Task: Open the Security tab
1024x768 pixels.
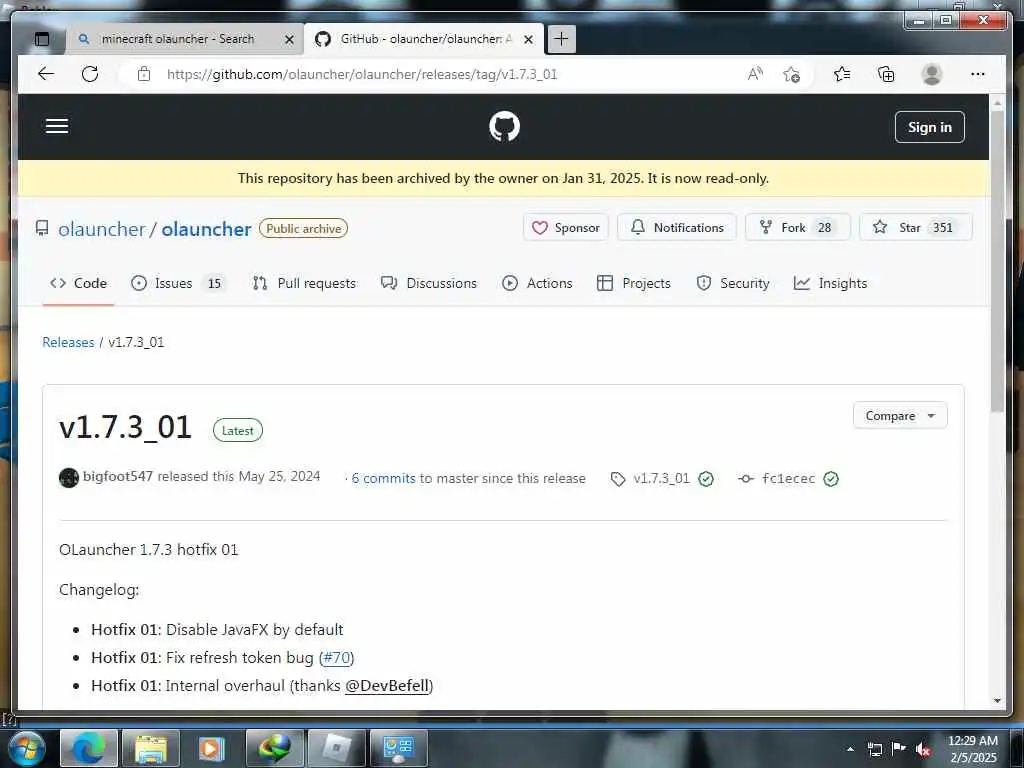Action: pyautogui.click(x=733, y=283)
